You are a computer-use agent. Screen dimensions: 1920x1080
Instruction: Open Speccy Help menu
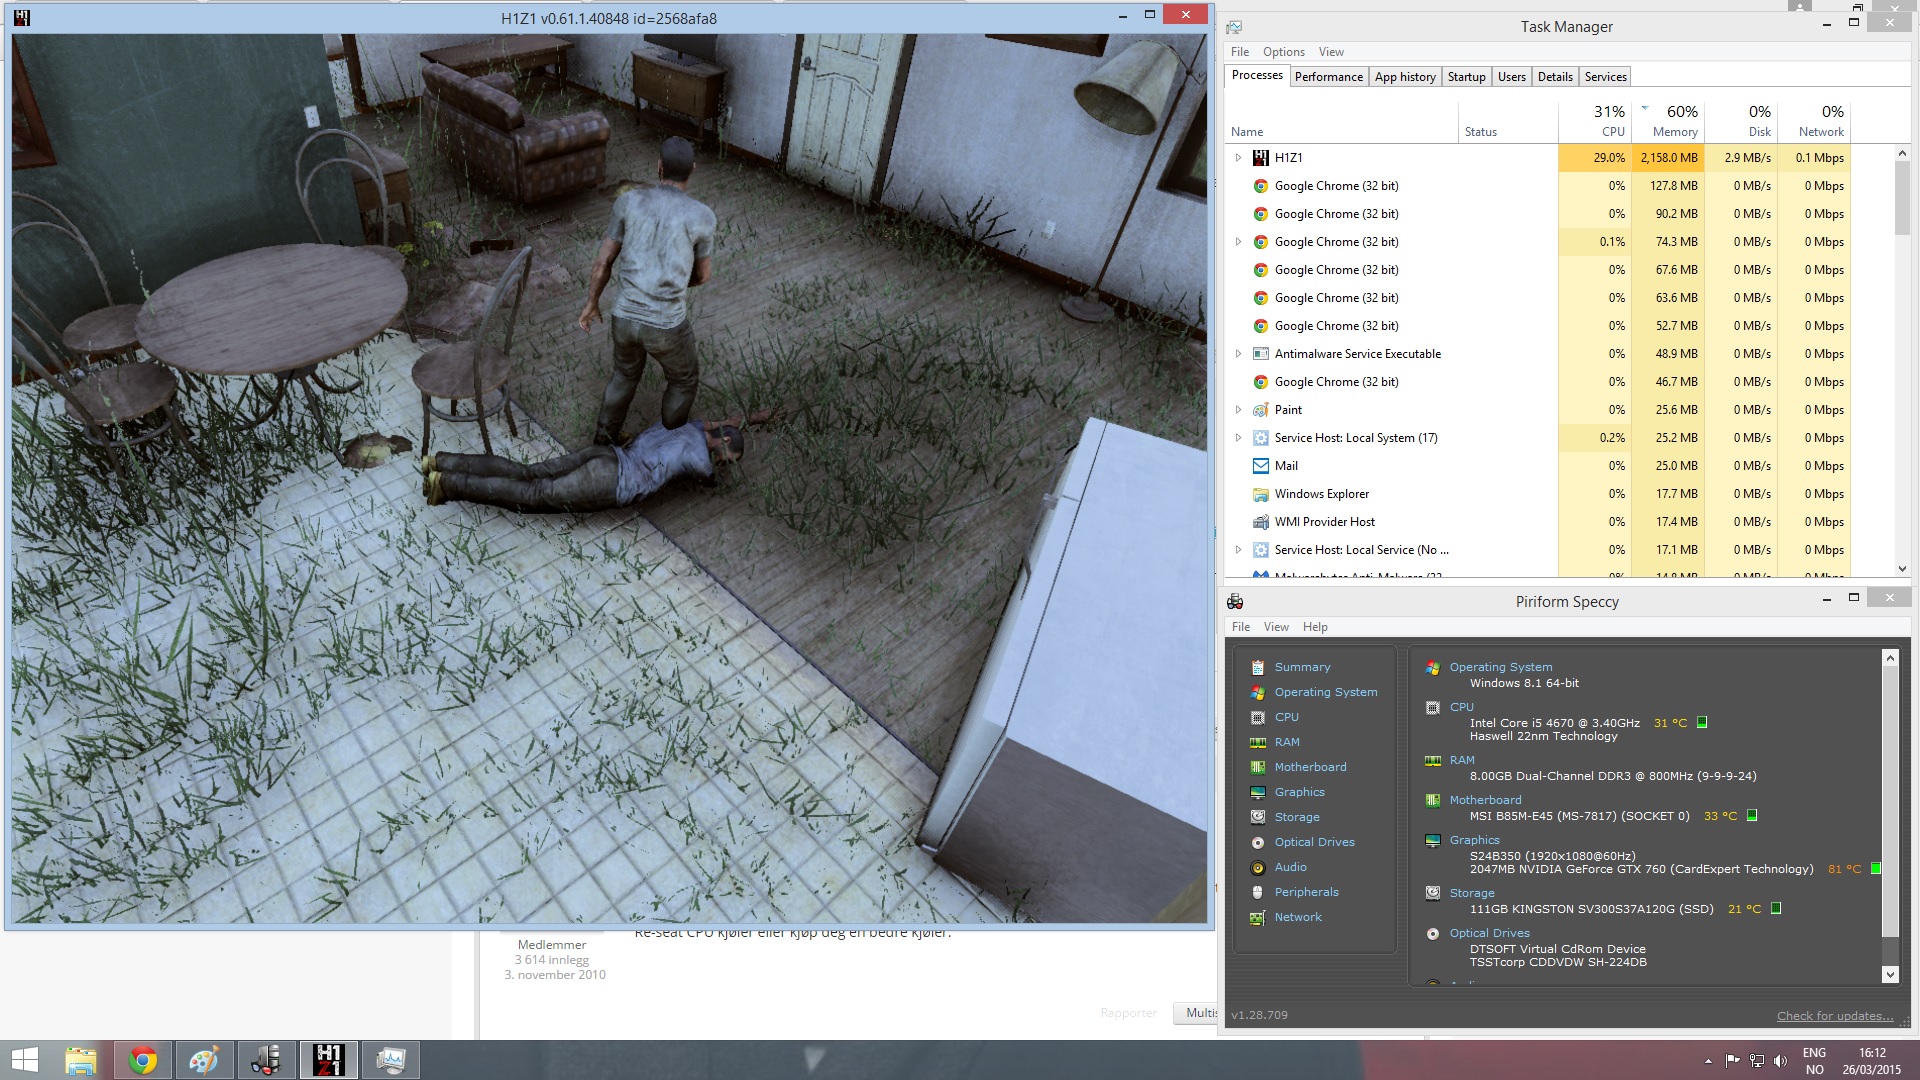pos(1315,627)
